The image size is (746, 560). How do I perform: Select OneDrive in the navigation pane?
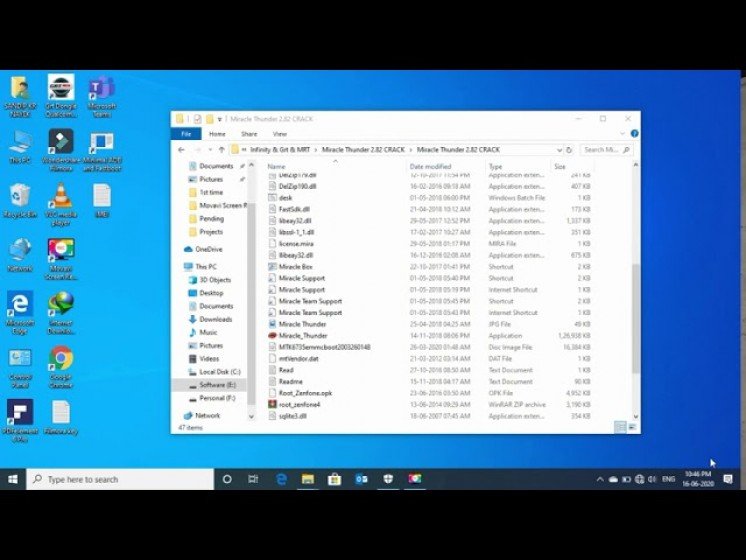pyautogui.click(x=208, y=249)
